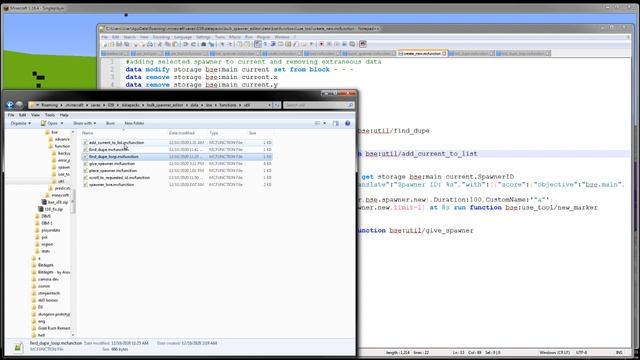Click the folder tree vertical scrollbar thumb
This screenshot has width=640, height=360.
pos(73,201)
